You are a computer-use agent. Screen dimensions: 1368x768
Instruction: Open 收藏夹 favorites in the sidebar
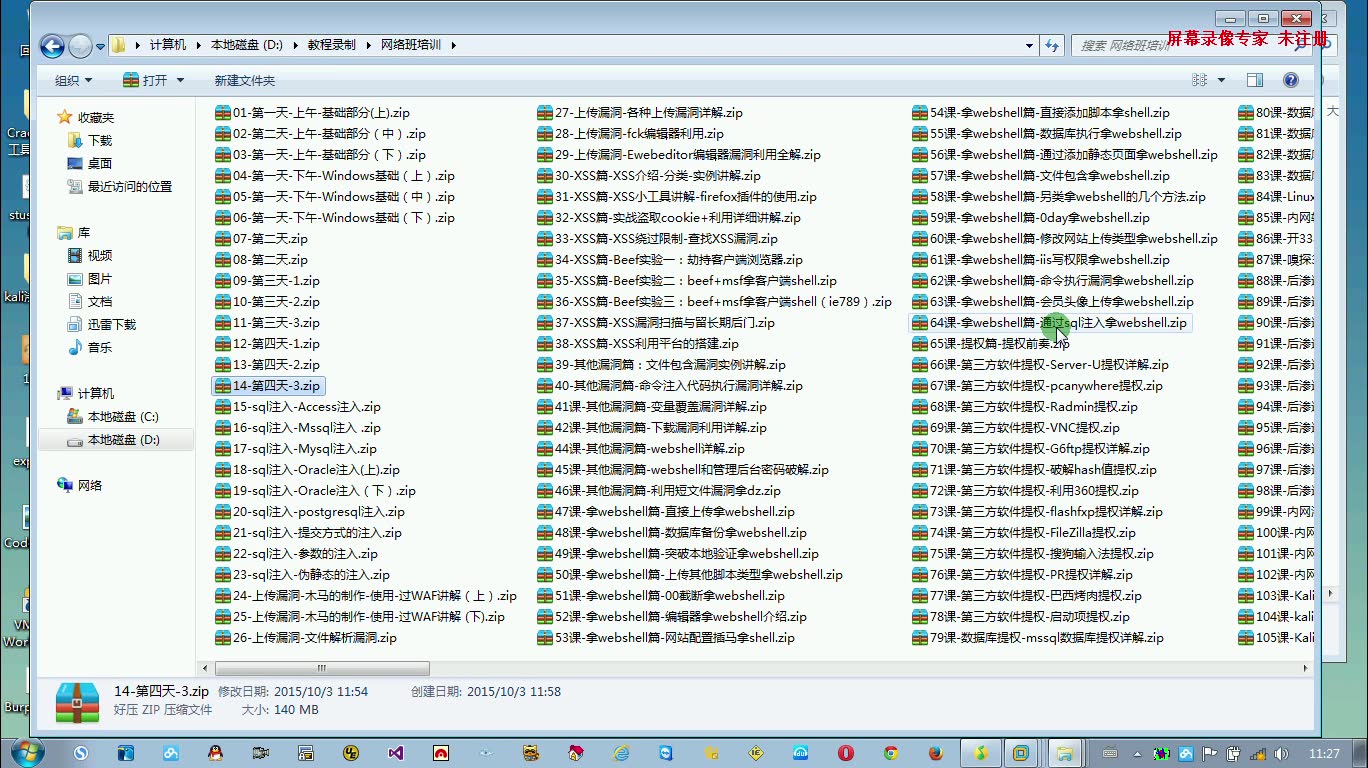click(96, 117)
